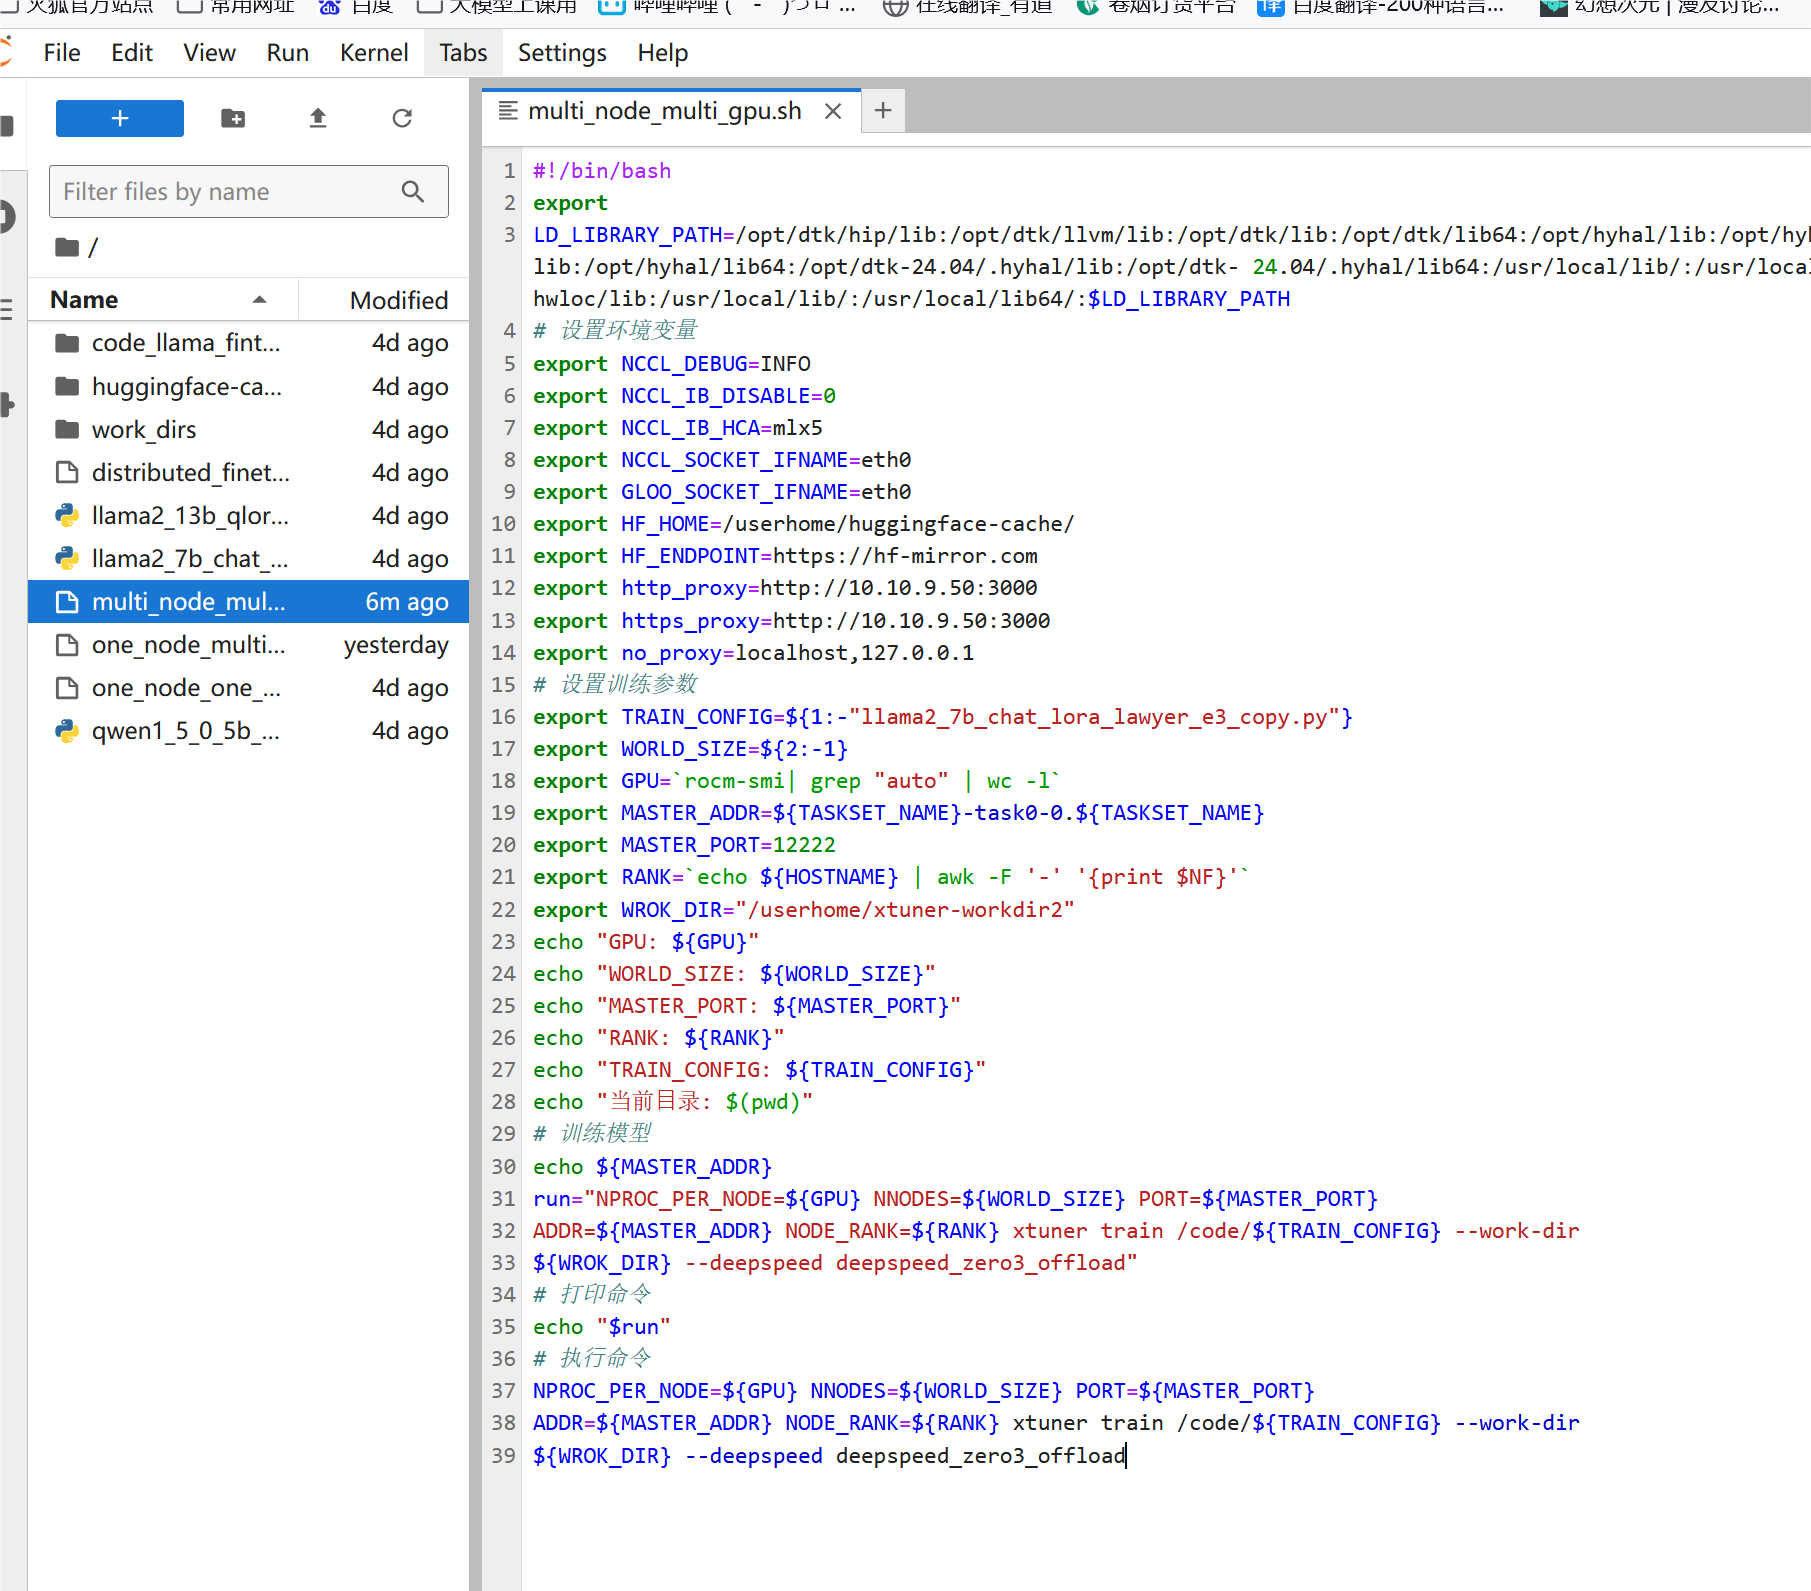Click the blue new launcher plus button
The image size is (1811, 1591).
pyautogui.click(x=119, y=118)
